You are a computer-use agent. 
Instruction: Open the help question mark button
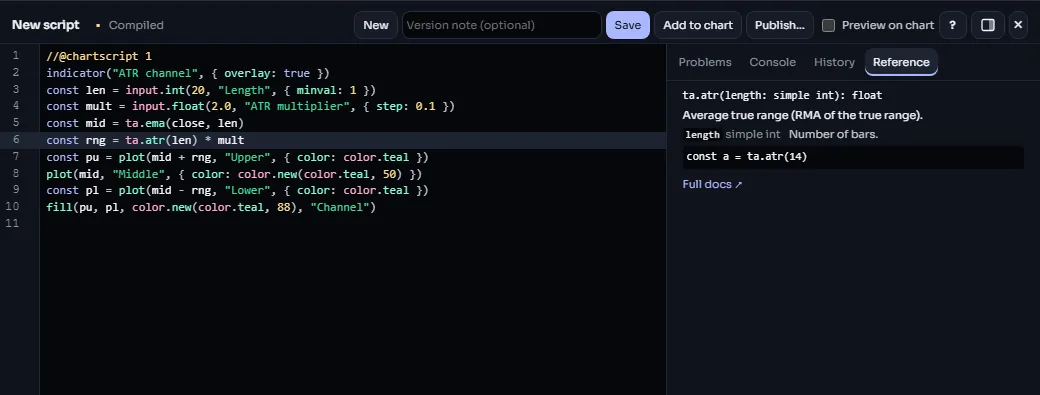tap(952, 25)
